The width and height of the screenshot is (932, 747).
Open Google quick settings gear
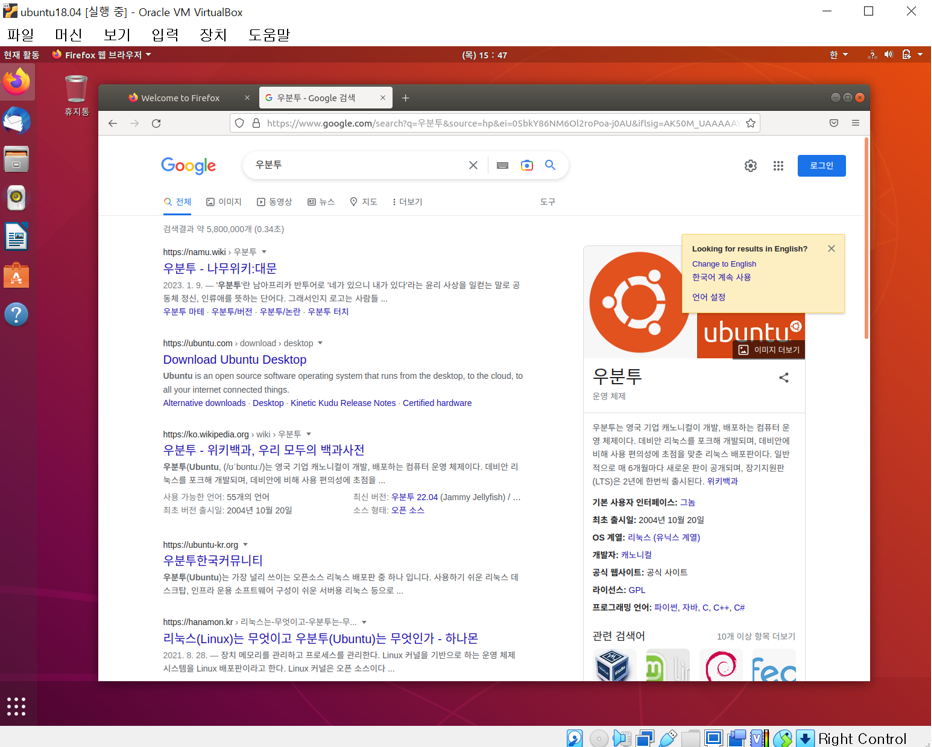[751, 166]
